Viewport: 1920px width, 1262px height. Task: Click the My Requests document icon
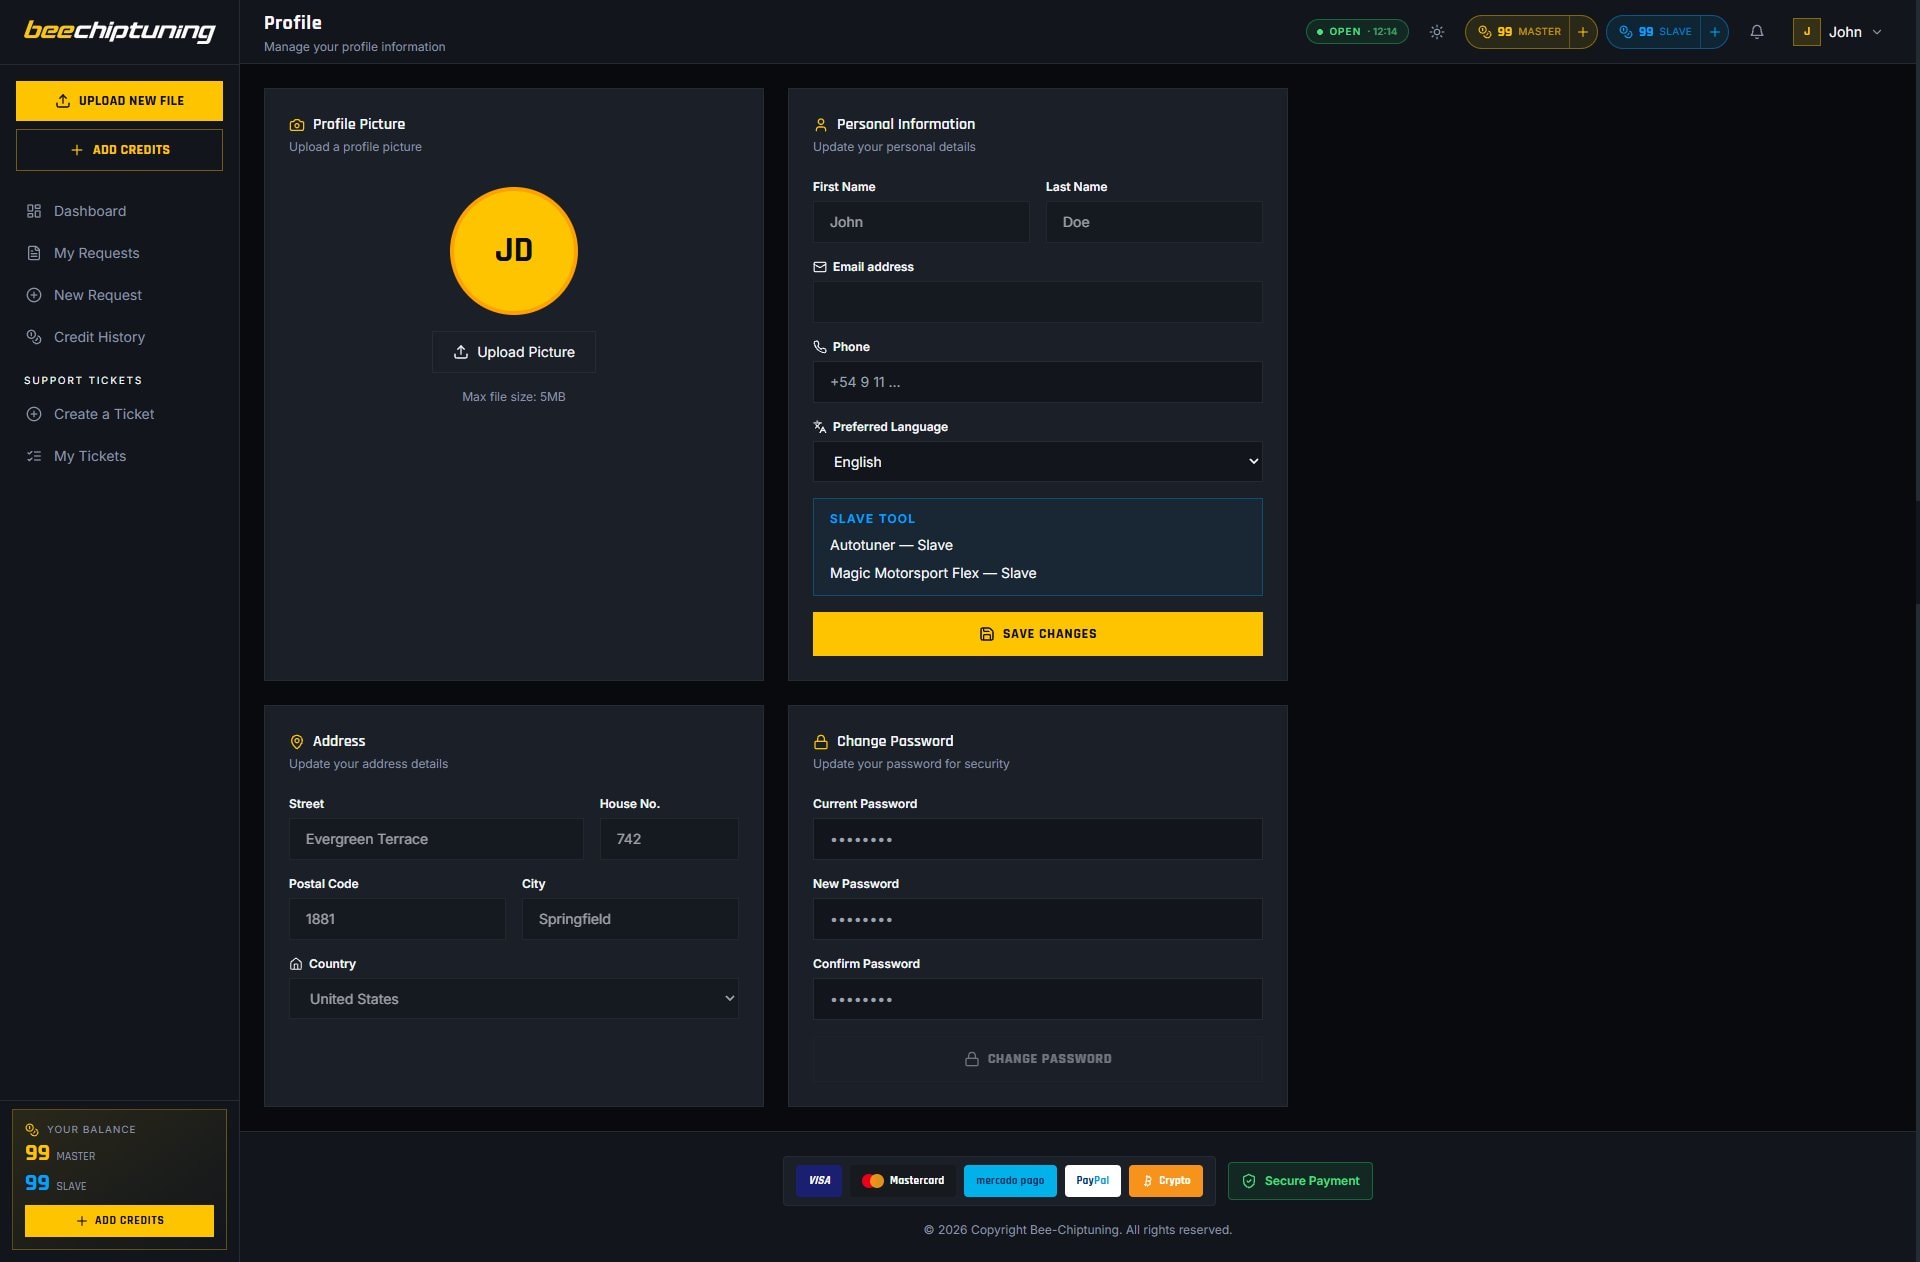tap(34, 253)
